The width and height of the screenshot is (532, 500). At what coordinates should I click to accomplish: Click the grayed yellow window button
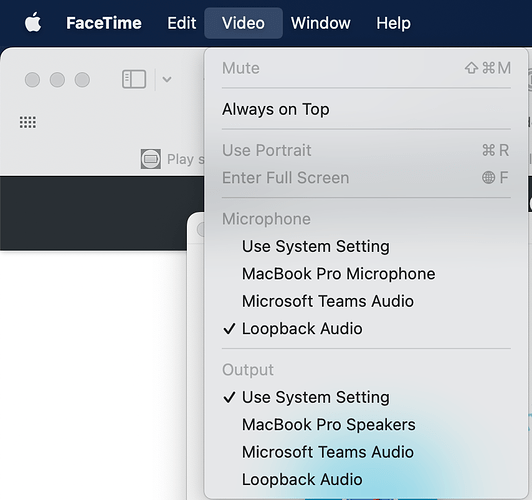[x=57, y=80]
